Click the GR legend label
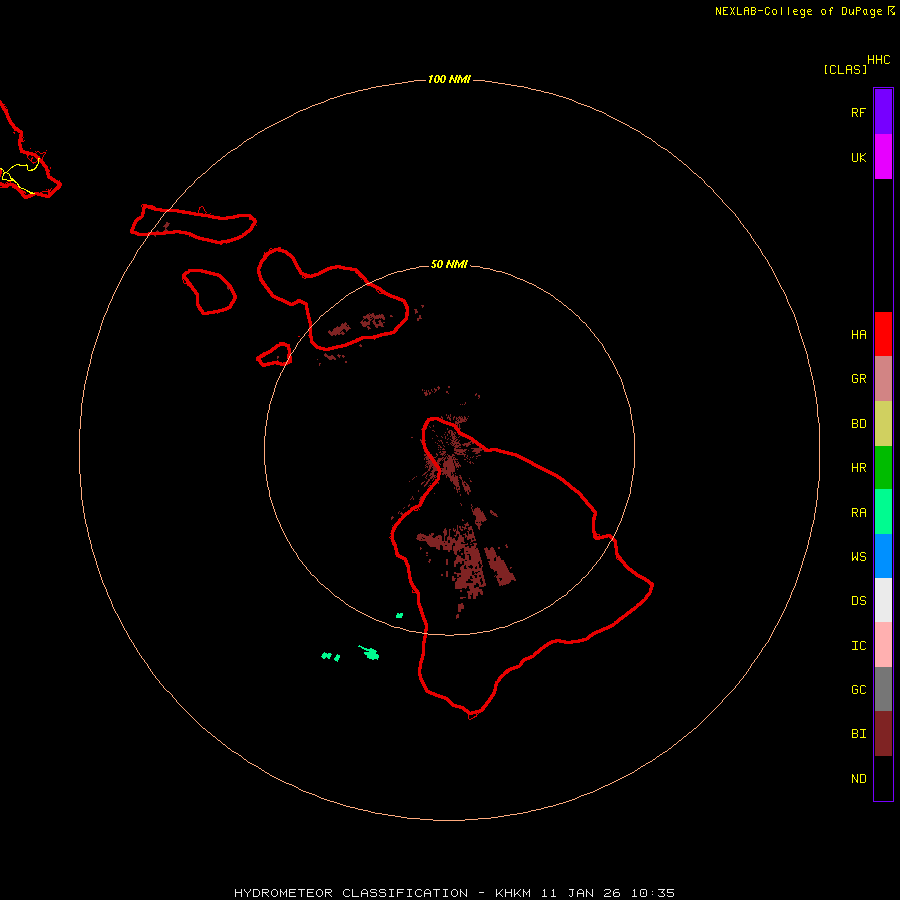Viewport: 900px width, 900px height. [859, 379]
